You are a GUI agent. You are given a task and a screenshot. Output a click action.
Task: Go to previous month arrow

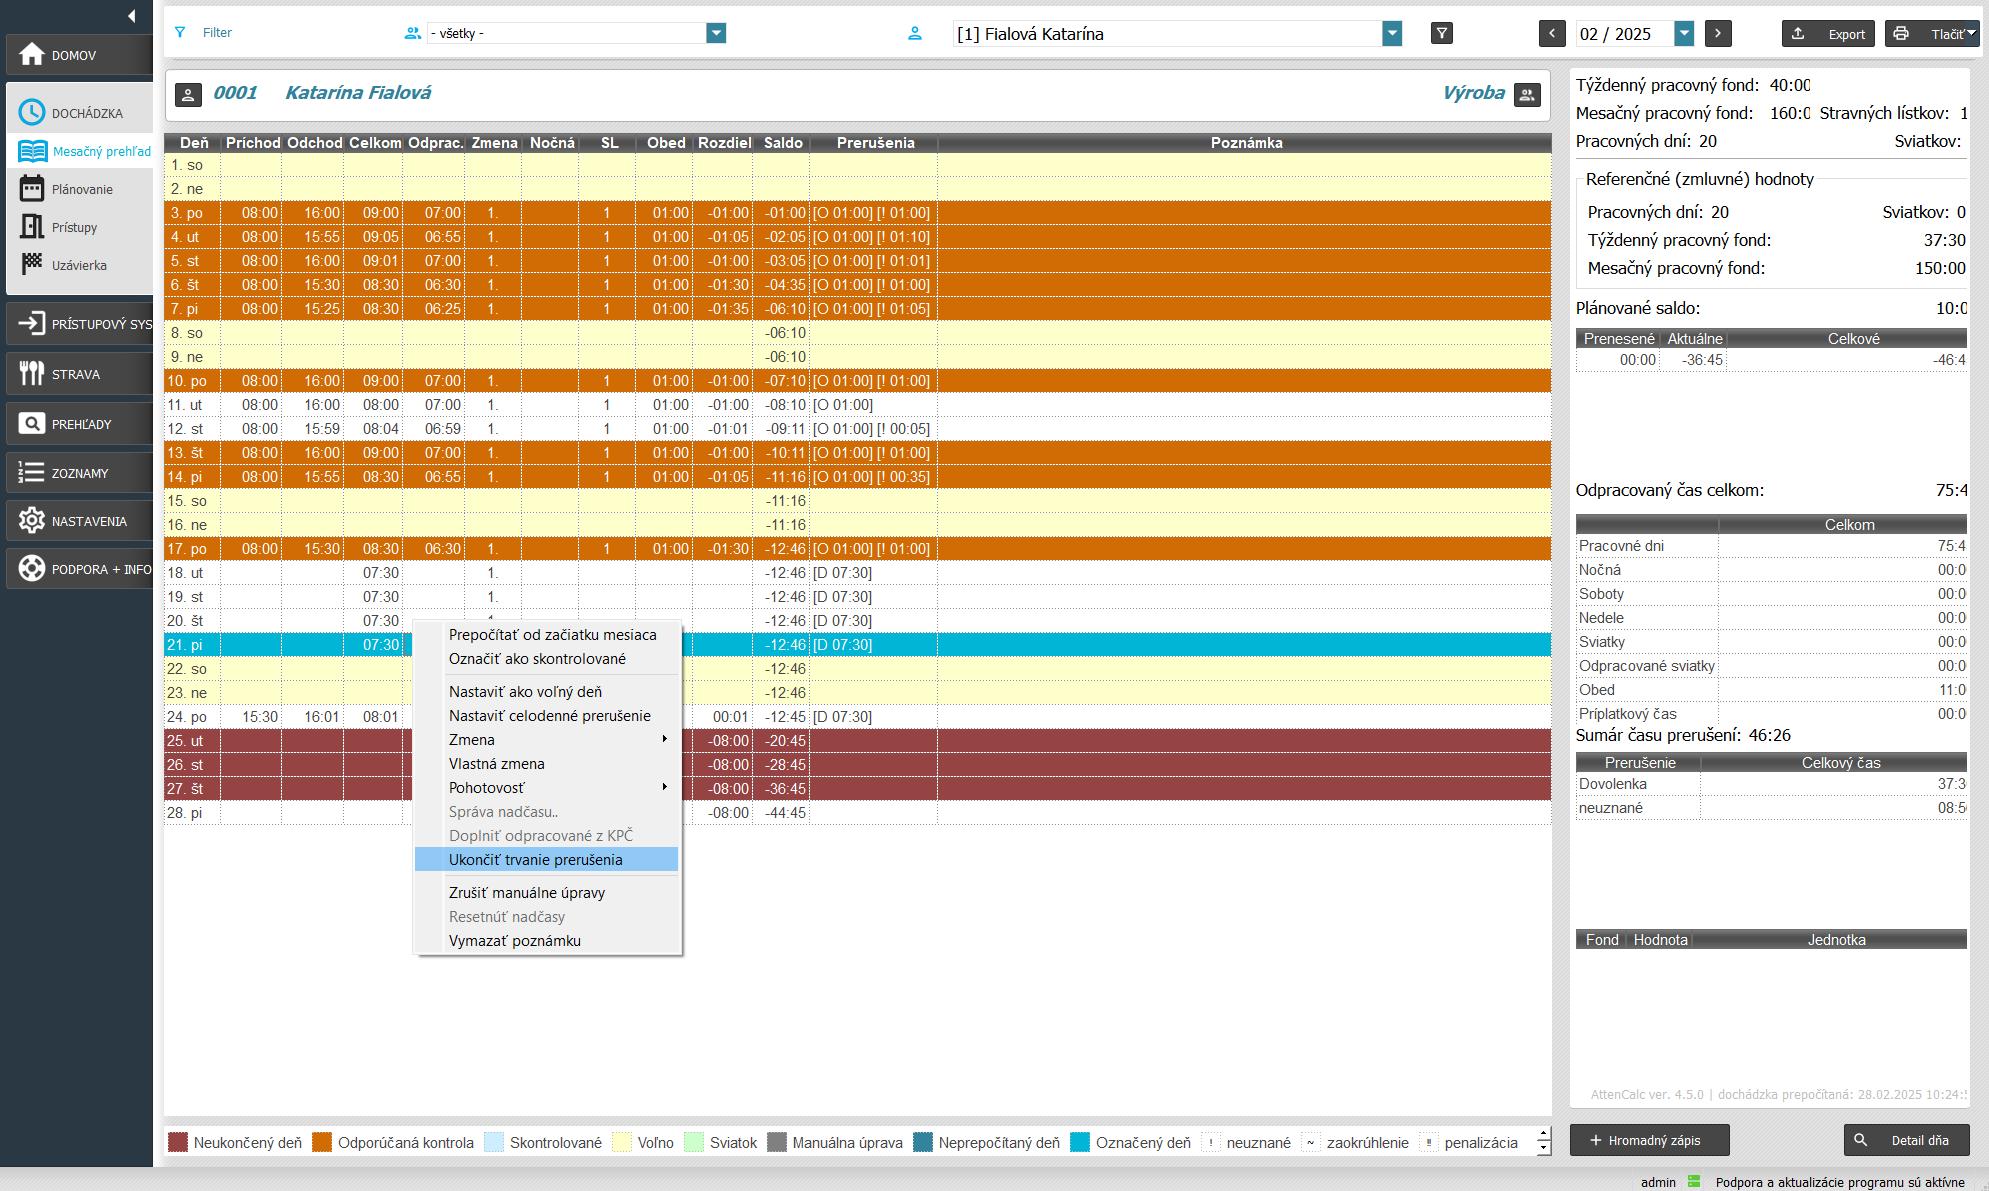pyautogui.click(x=1551, y=33)
